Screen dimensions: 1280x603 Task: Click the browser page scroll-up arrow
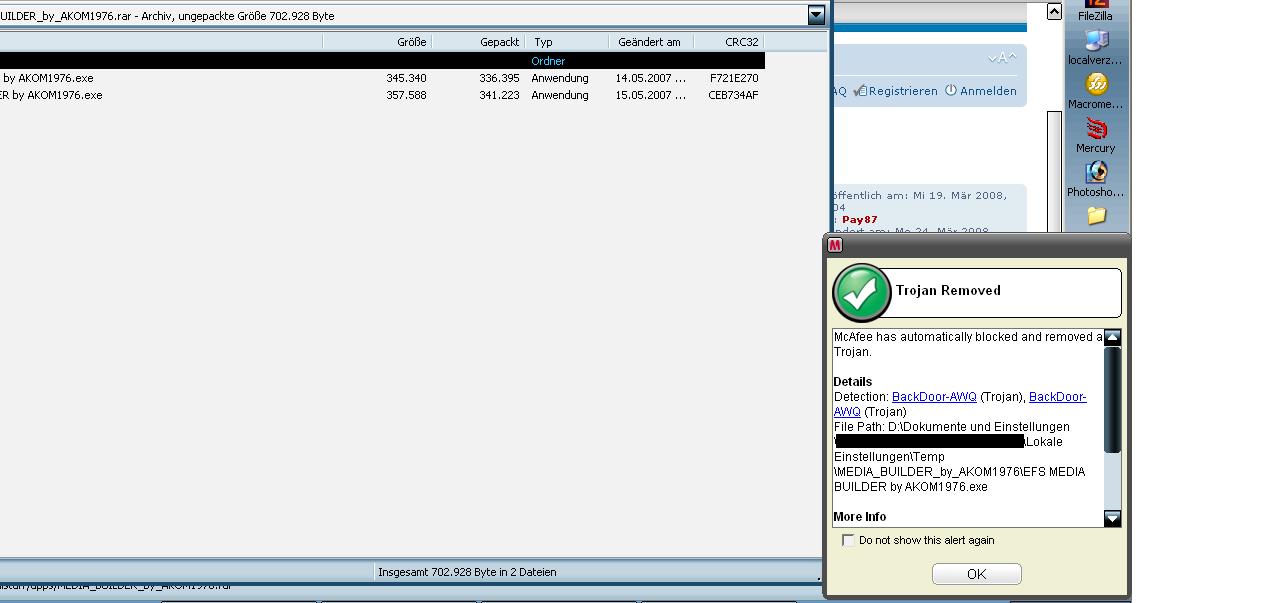pyautogui.click(x=1054, y=11)
